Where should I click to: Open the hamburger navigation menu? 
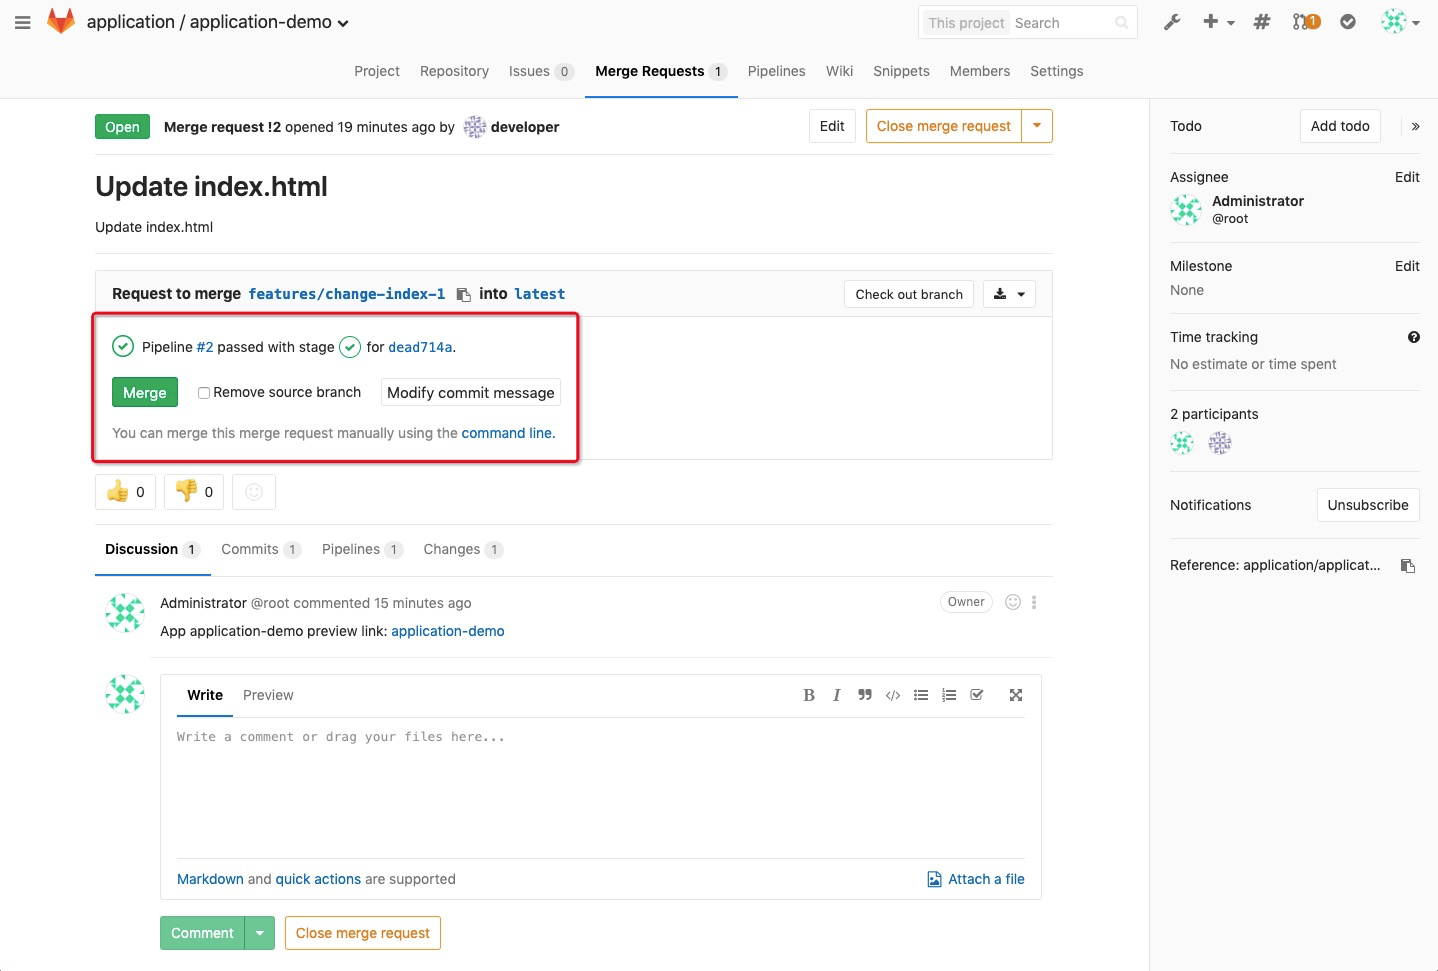tap(22, 22)
